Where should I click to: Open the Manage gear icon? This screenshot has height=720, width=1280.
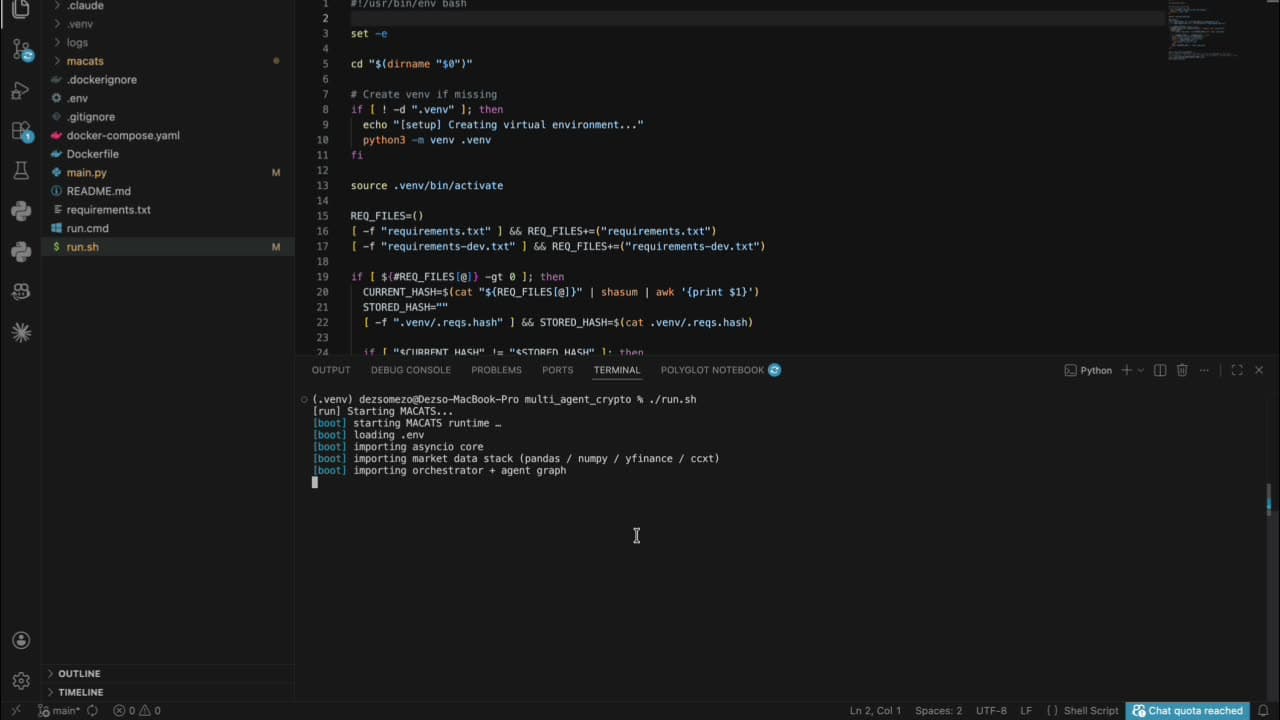pos(20,681)
